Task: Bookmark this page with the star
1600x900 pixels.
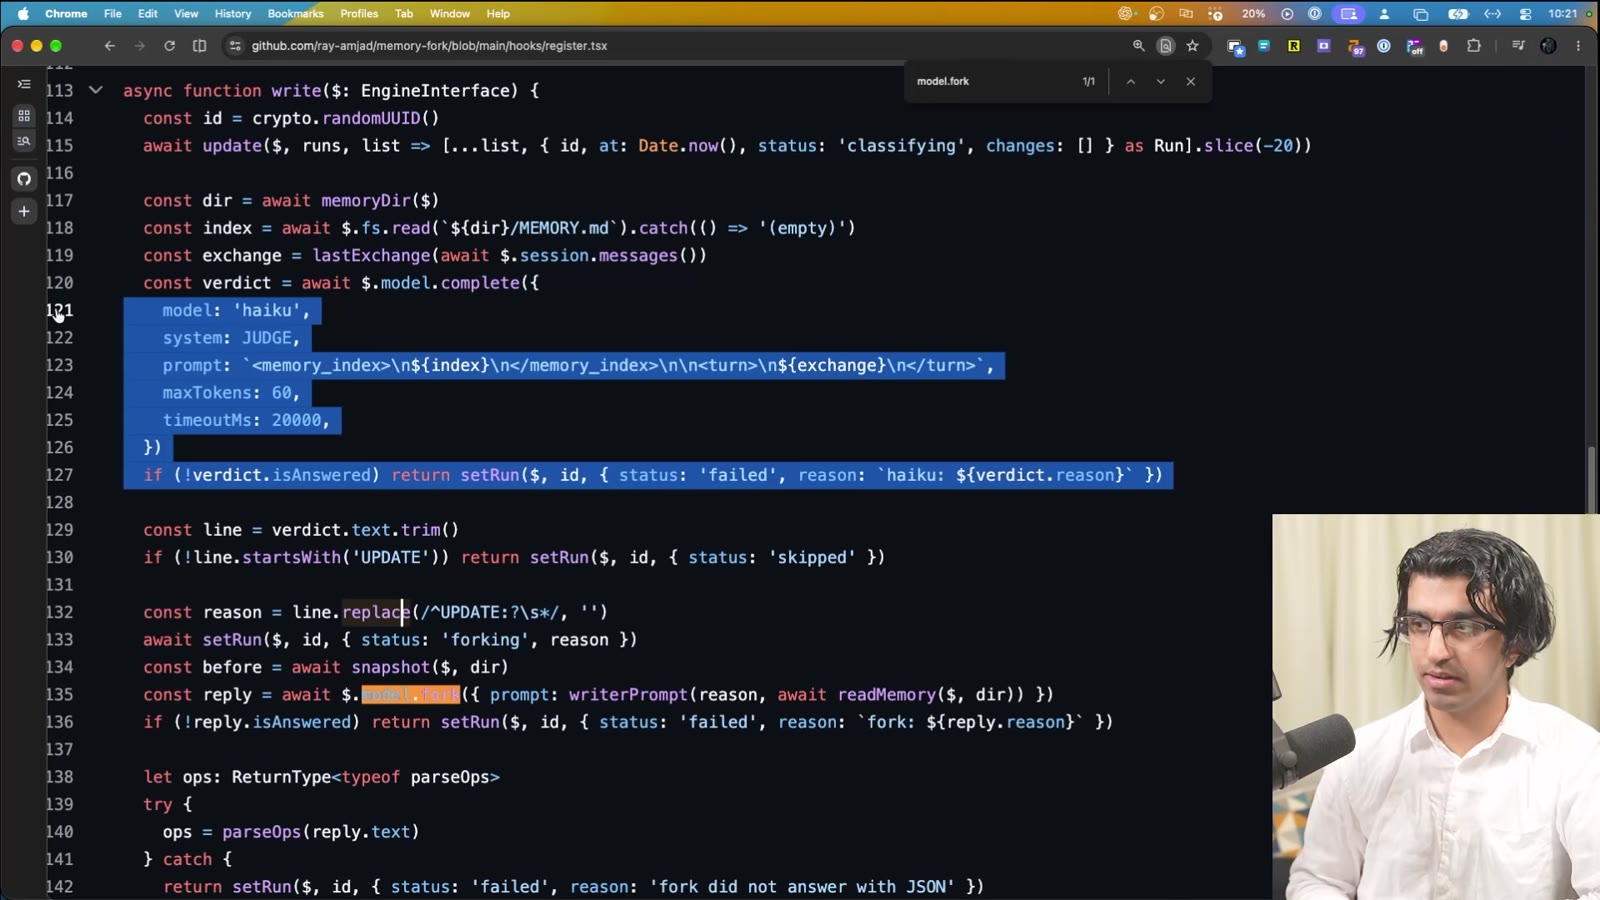Action: point(1192,46)
